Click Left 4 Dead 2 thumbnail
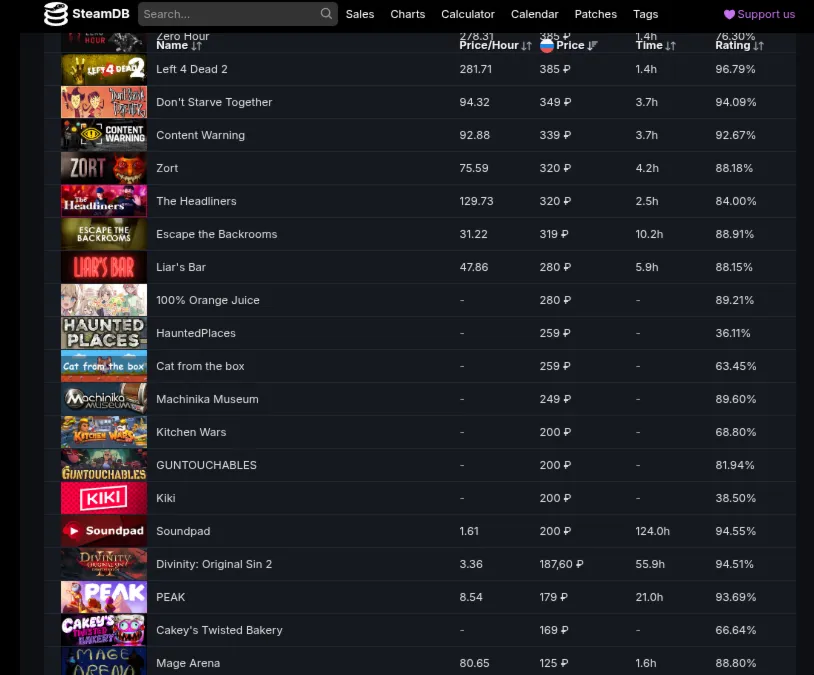Viewport: 814px width, 675px height. coord(104,69)
